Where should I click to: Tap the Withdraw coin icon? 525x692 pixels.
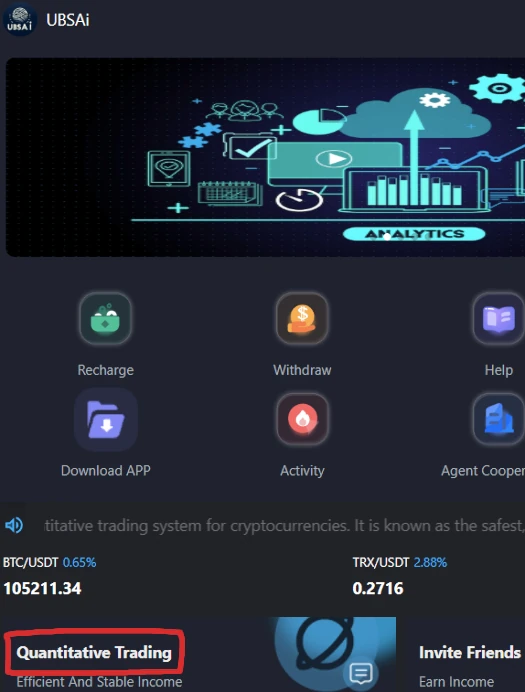[x=302, y=319]
